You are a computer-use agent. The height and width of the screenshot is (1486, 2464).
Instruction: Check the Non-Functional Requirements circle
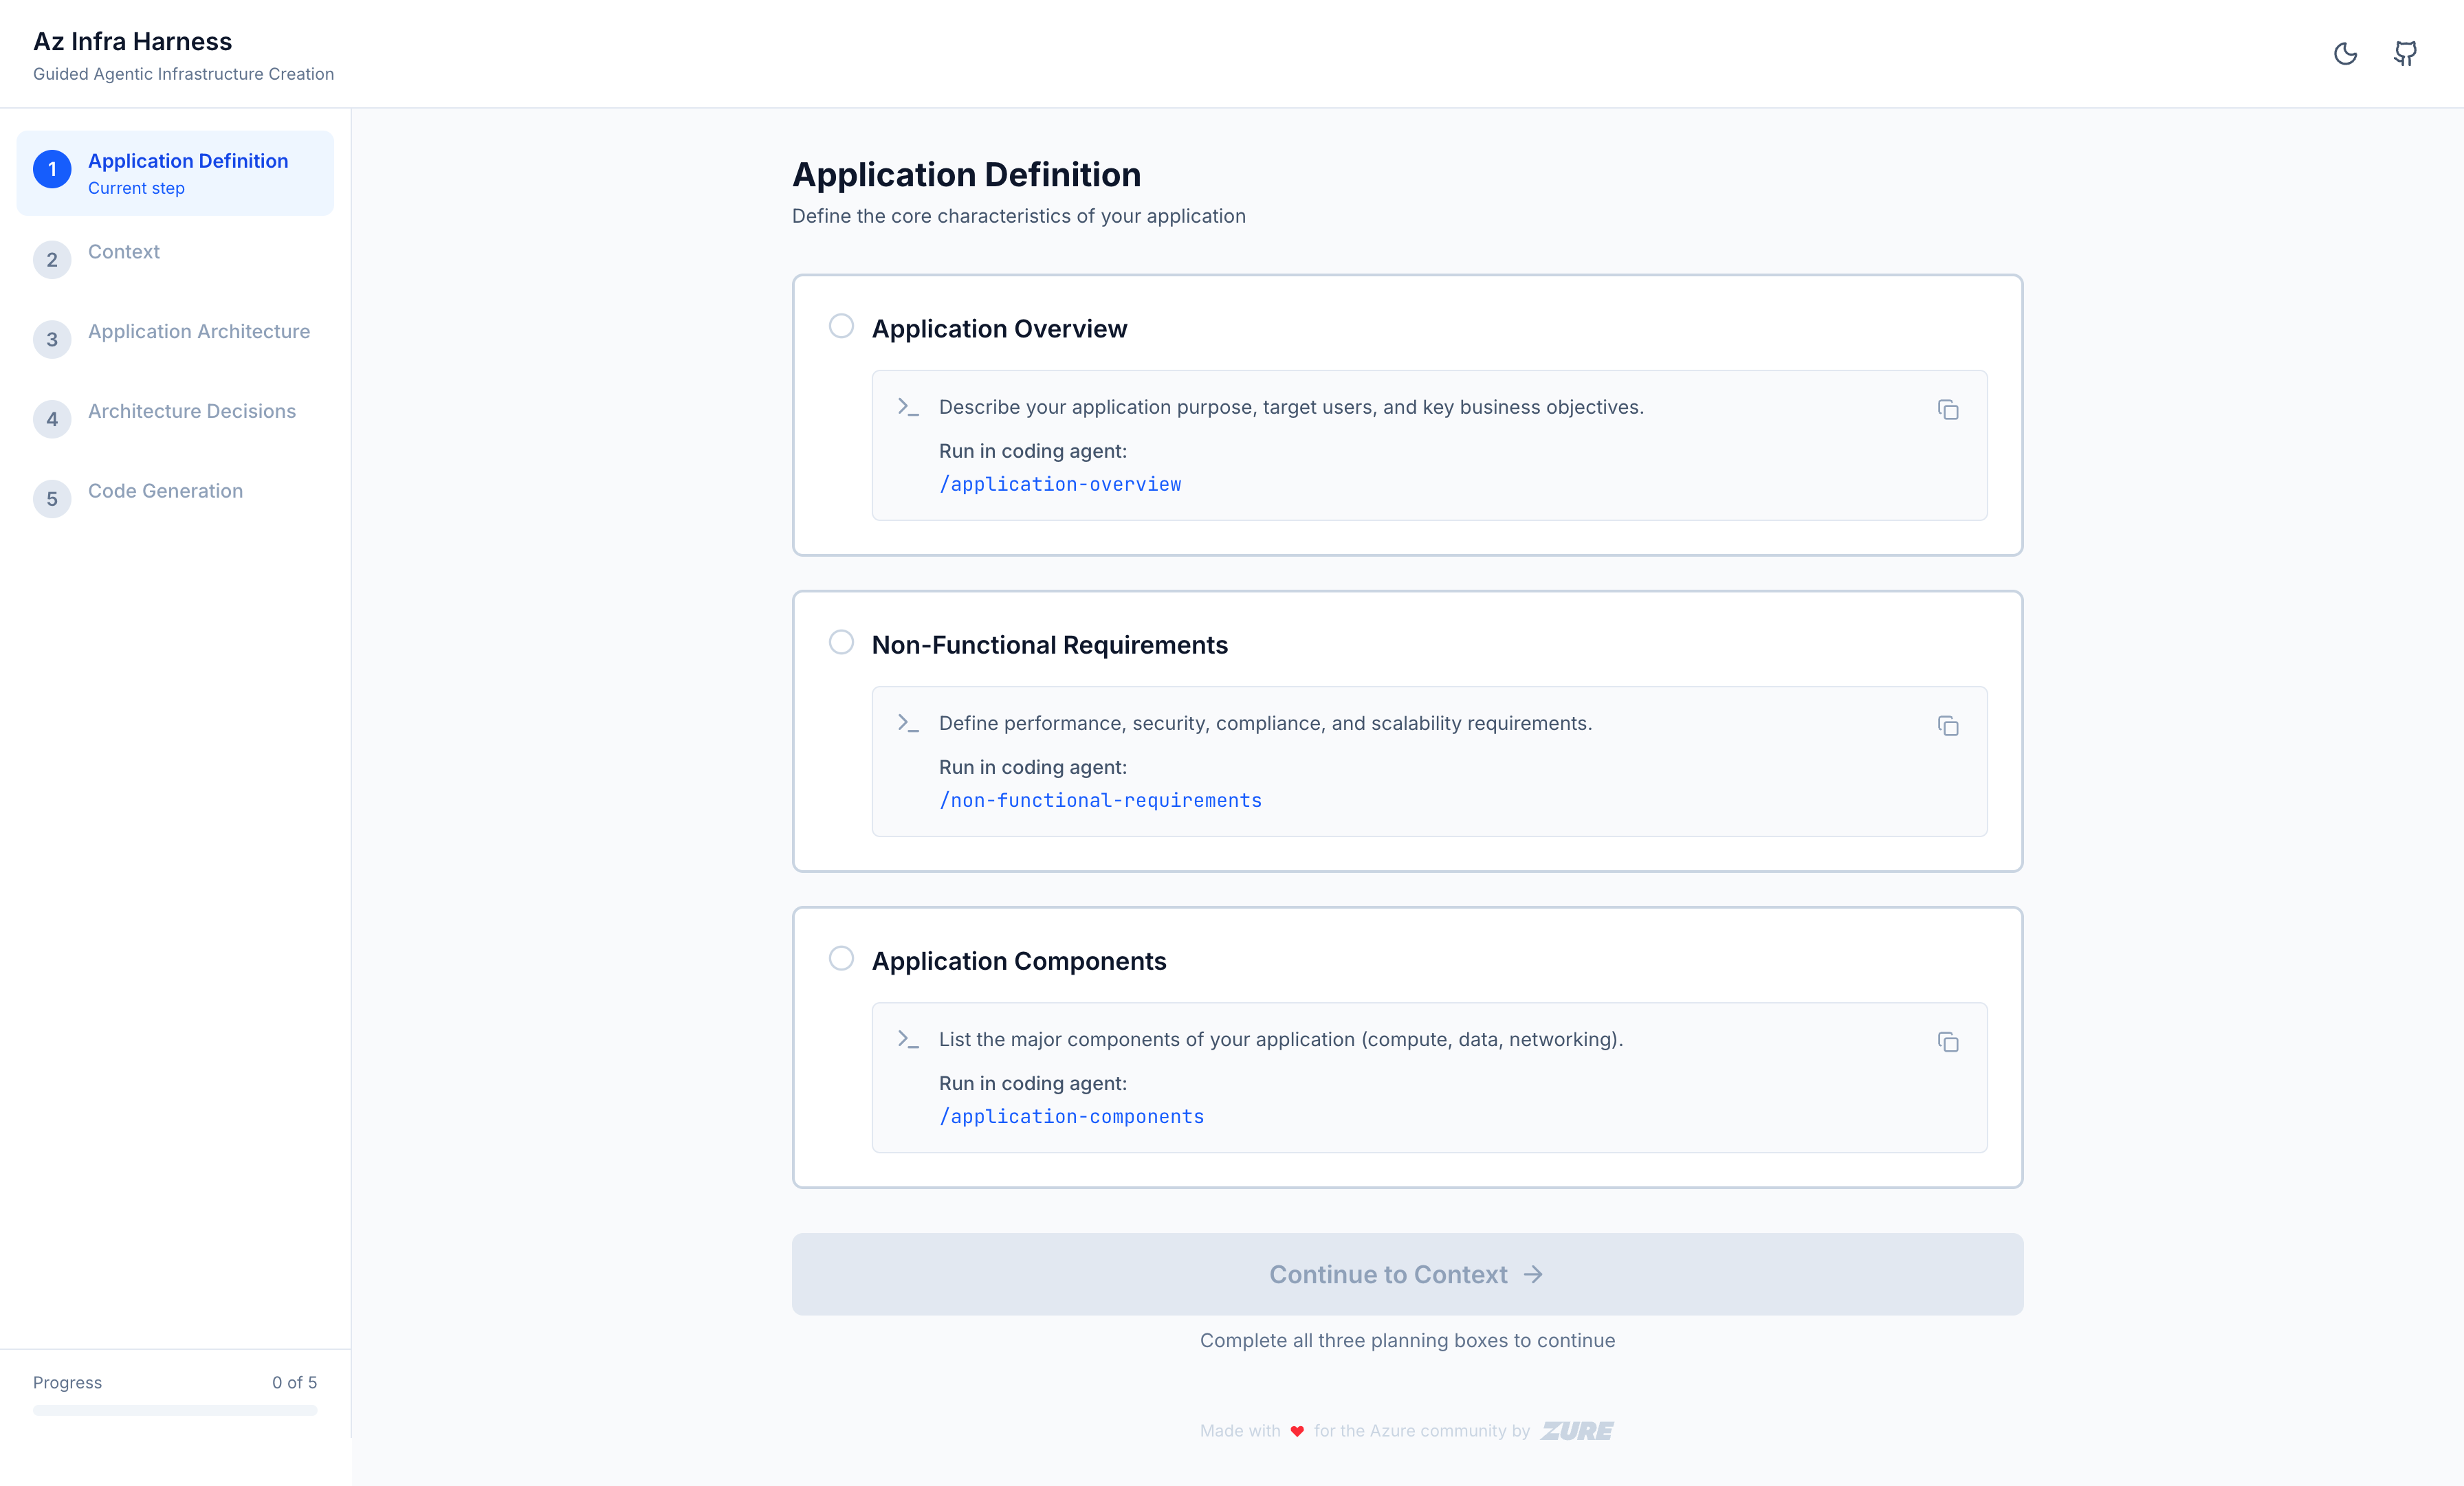[840, 642]
